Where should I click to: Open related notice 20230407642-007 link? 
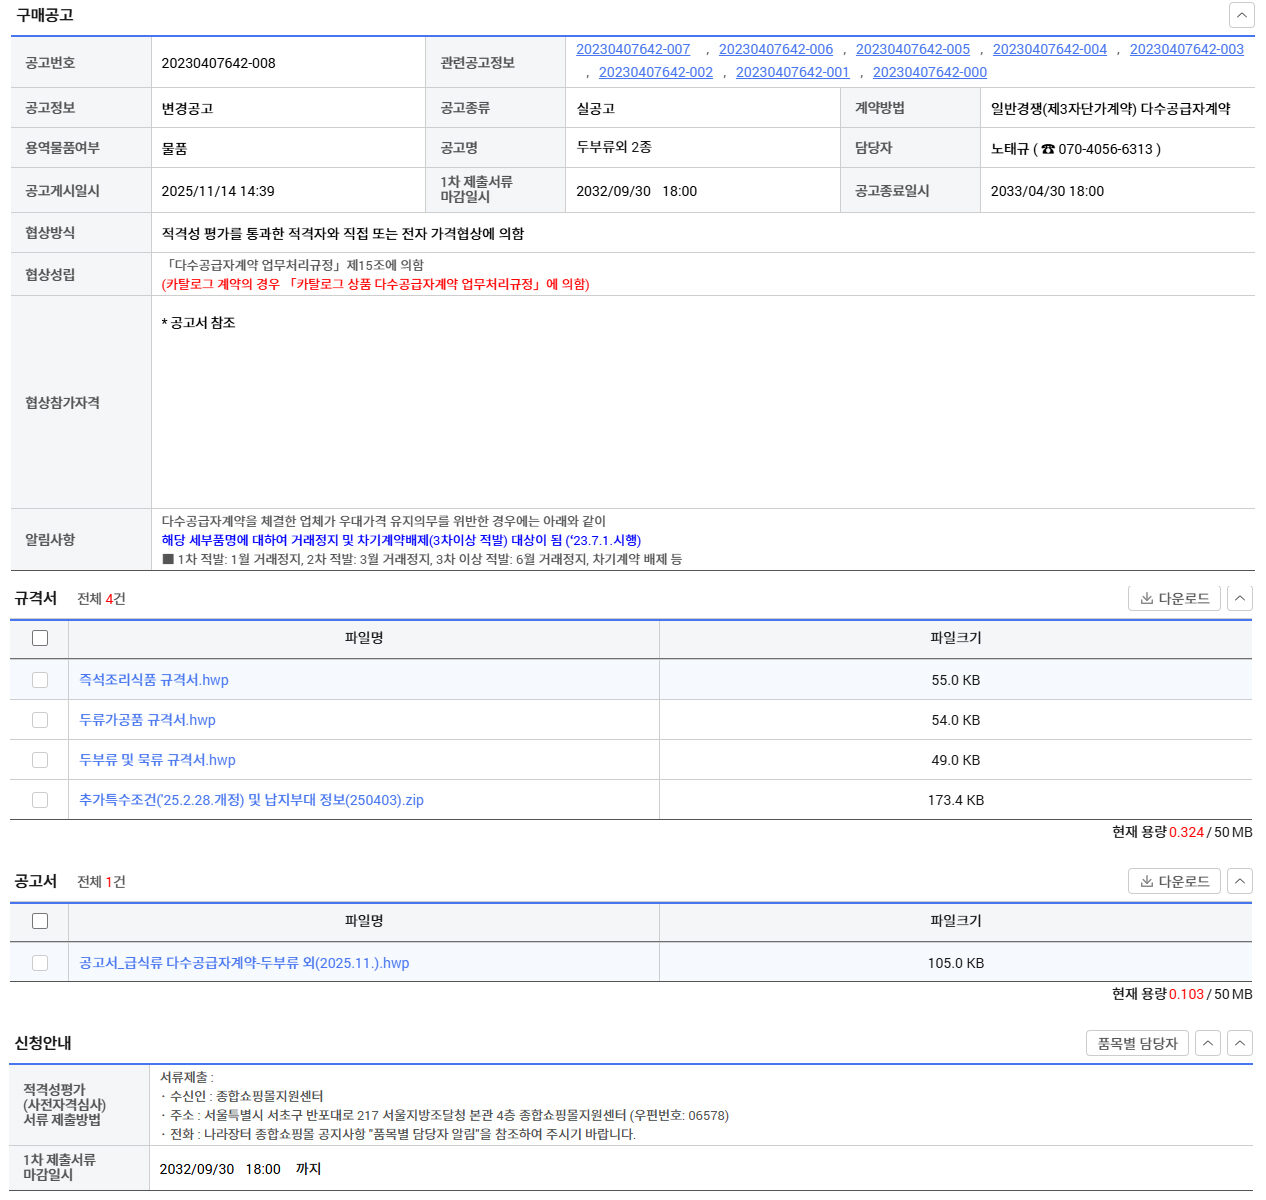tap(633, 49)
